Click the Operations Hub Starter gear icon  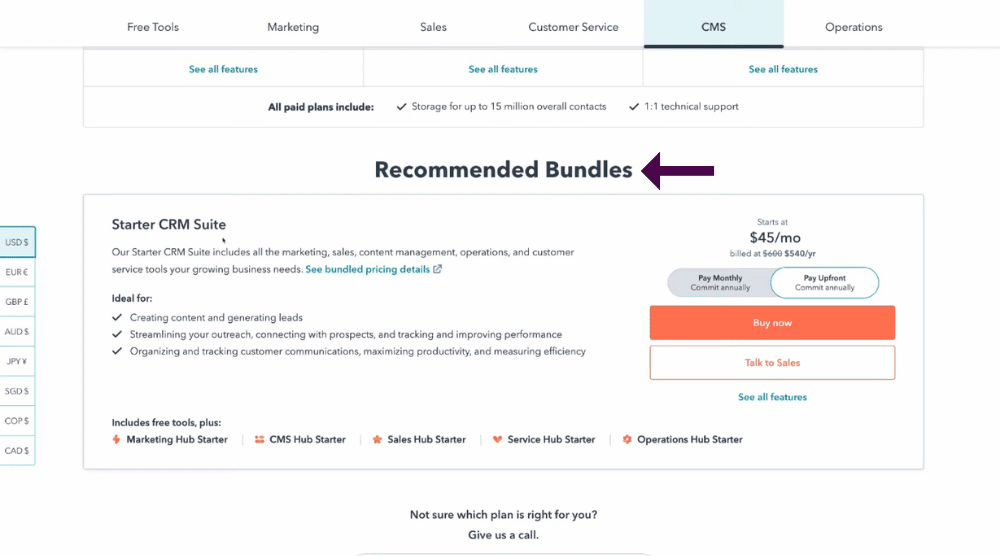pyautogui.click(x=627, y=439)
